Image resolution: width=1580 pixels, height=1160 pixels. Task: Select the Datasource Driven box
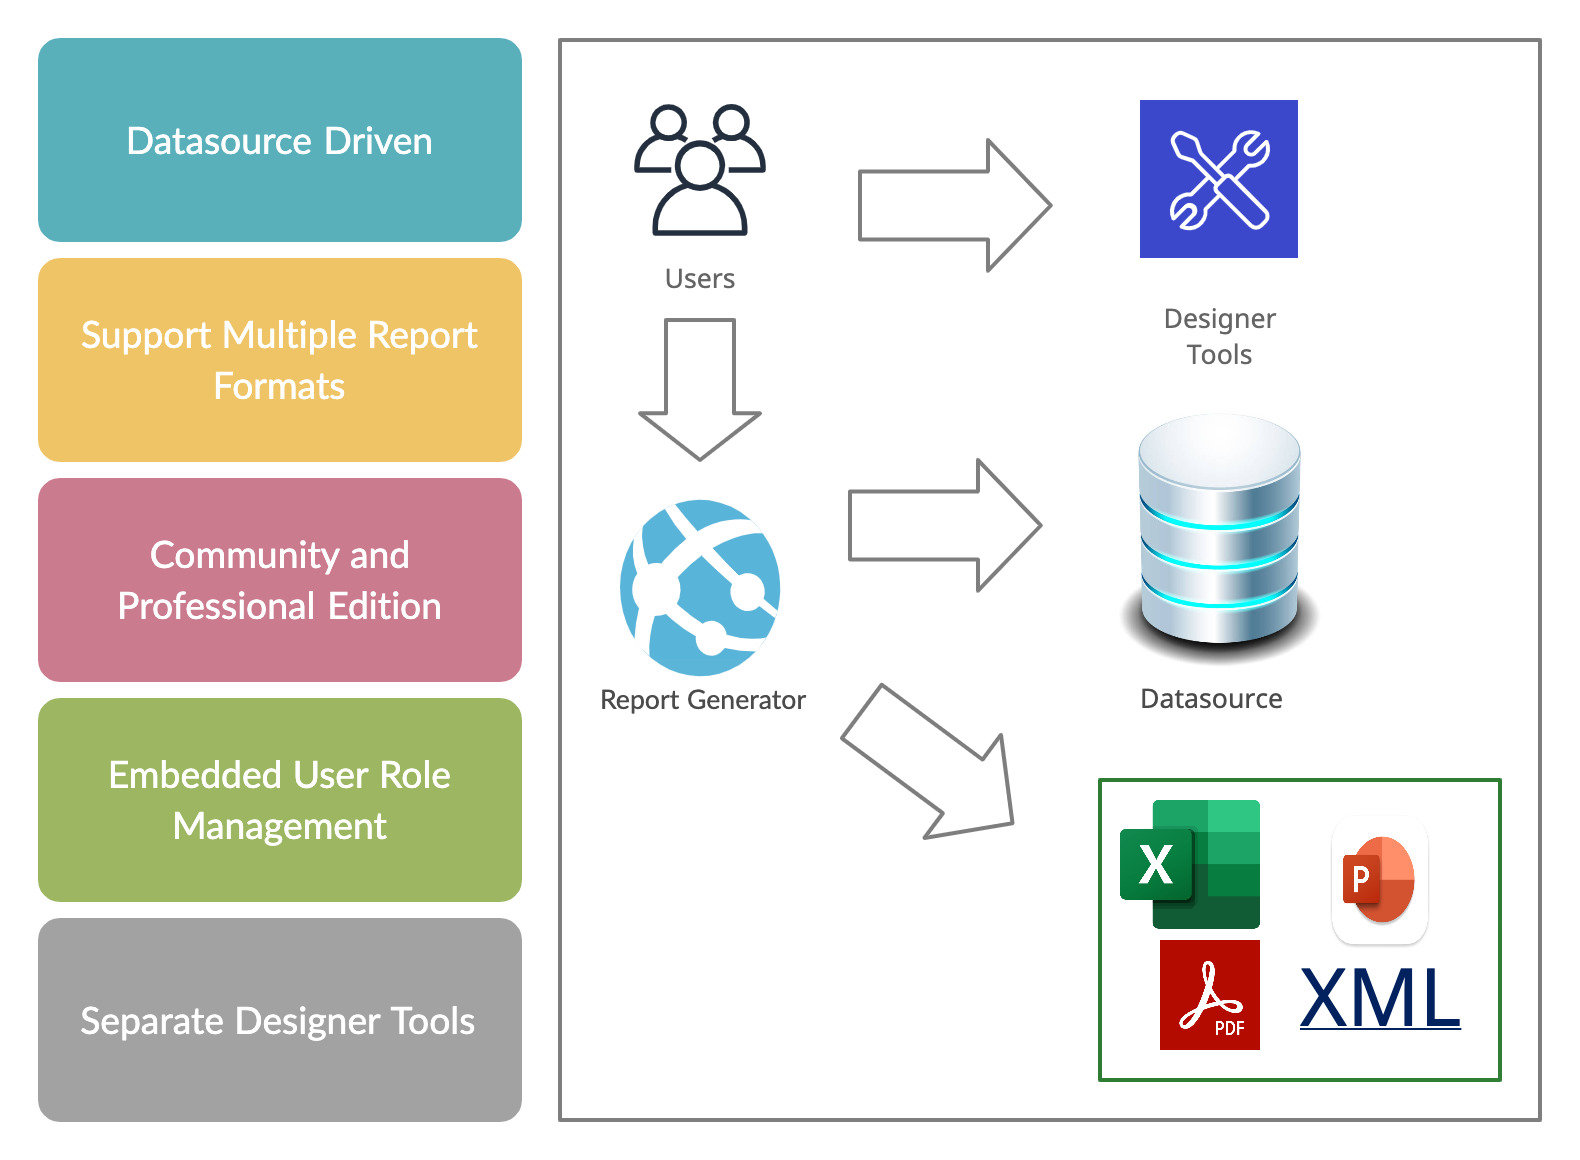pyautogui.click(x=280, y=140)
